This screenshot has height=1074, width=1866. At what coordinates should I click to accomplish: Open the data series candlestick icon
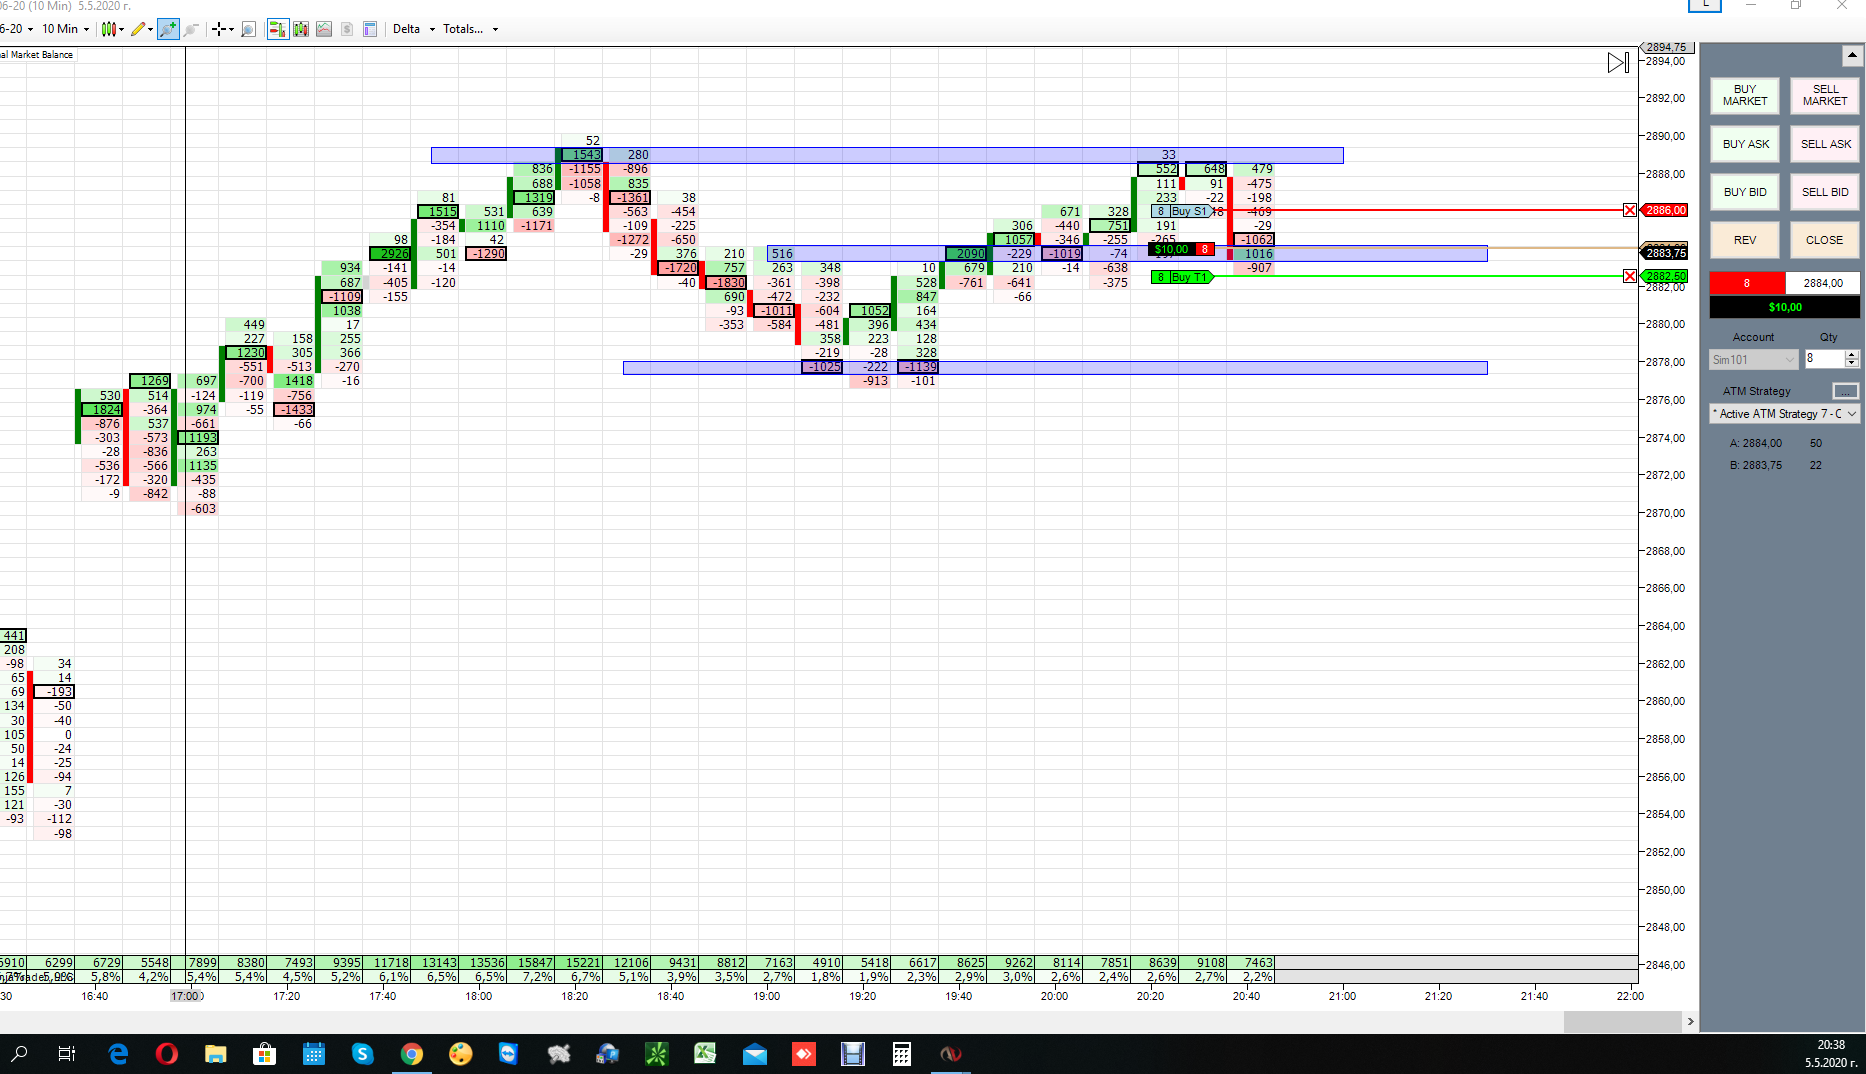(x=301, y=29)
